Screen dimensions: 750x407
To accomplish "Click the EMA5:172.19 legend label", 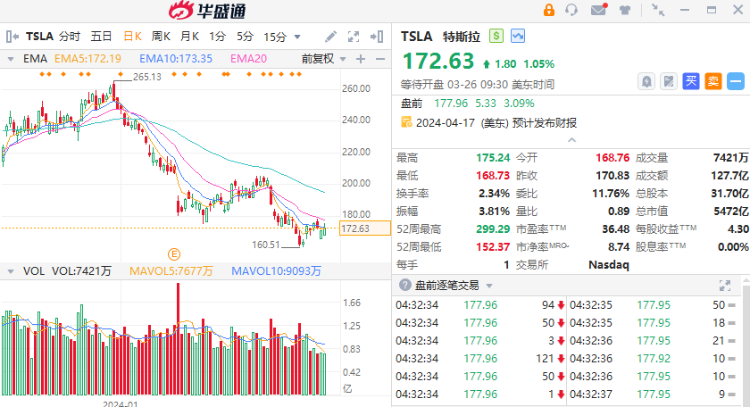I will [x=88, y=59].
